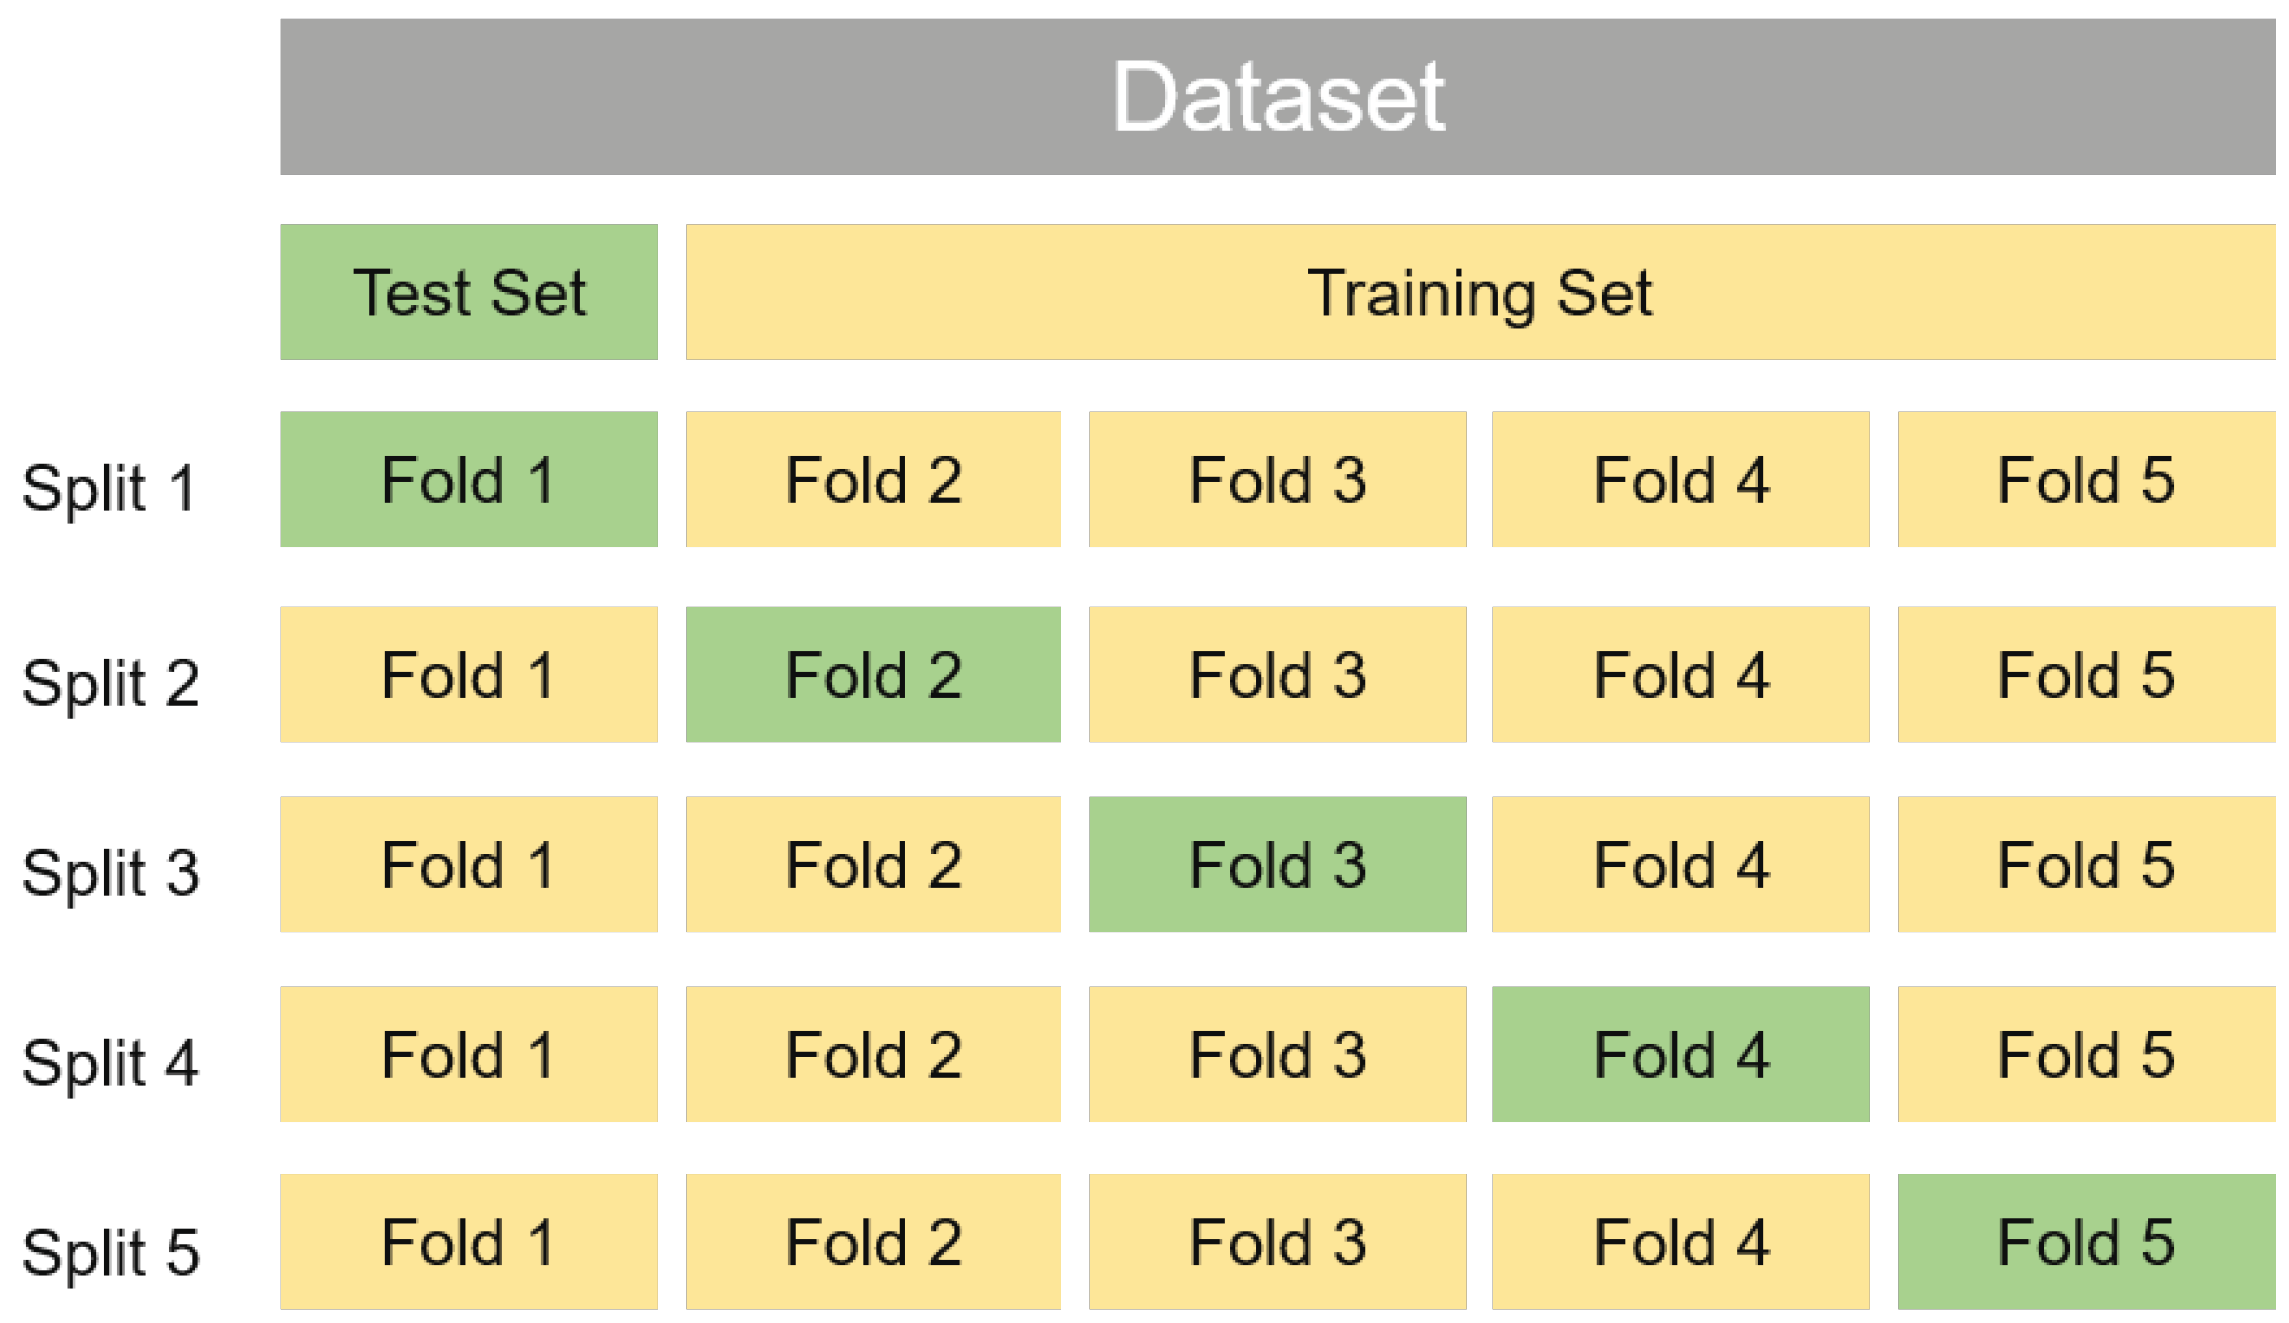Click Fold 1 in the Split 5 row
Image resolution: width=2289 pixels, height=1323 pixels.
click(469, 1242)
